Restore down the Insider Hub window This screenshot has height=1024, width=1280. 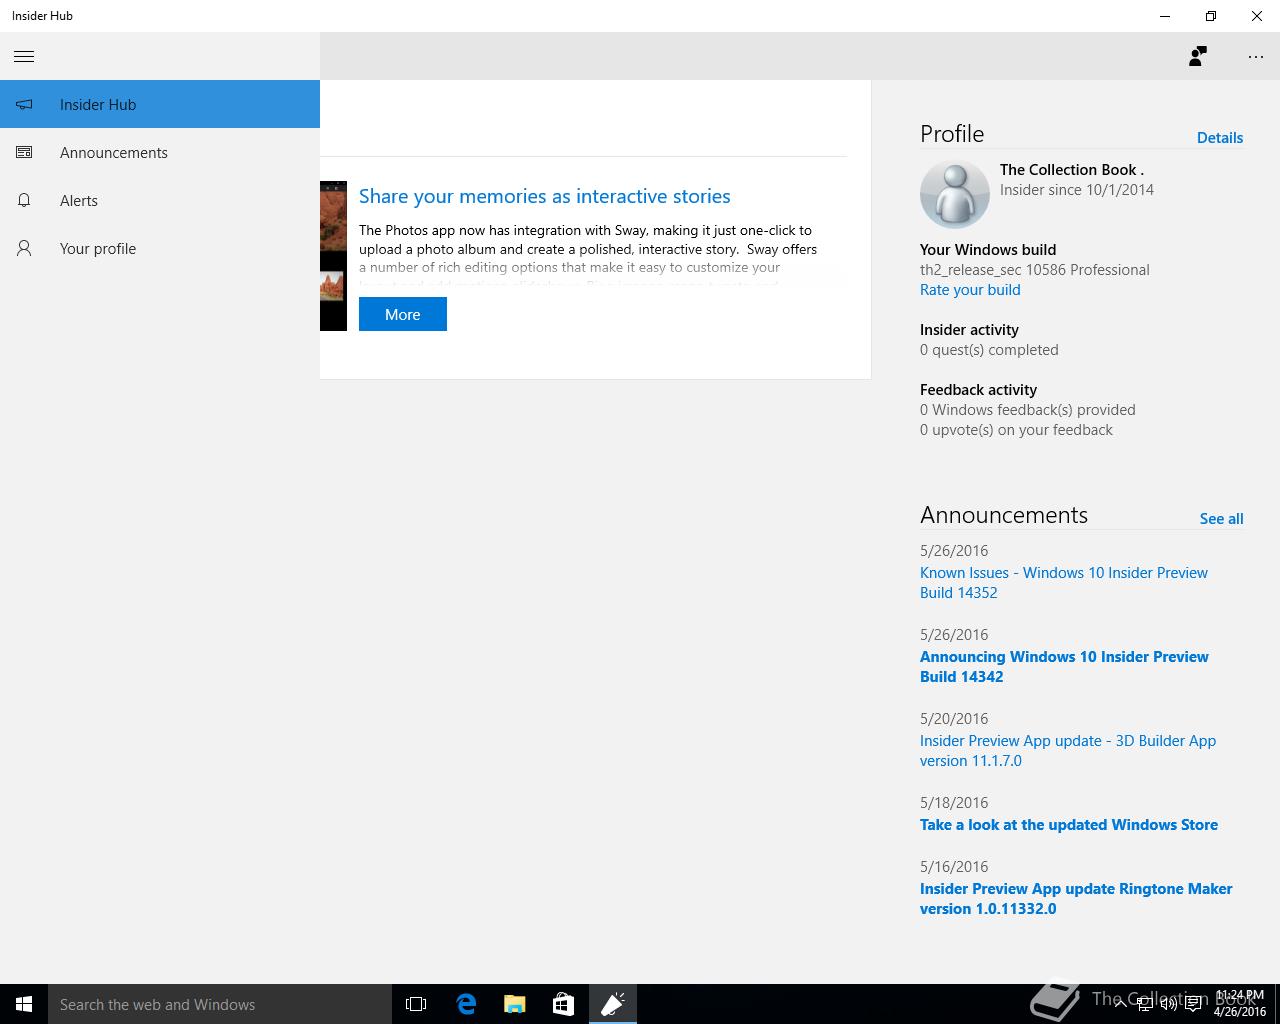(x=1211, y=16)
